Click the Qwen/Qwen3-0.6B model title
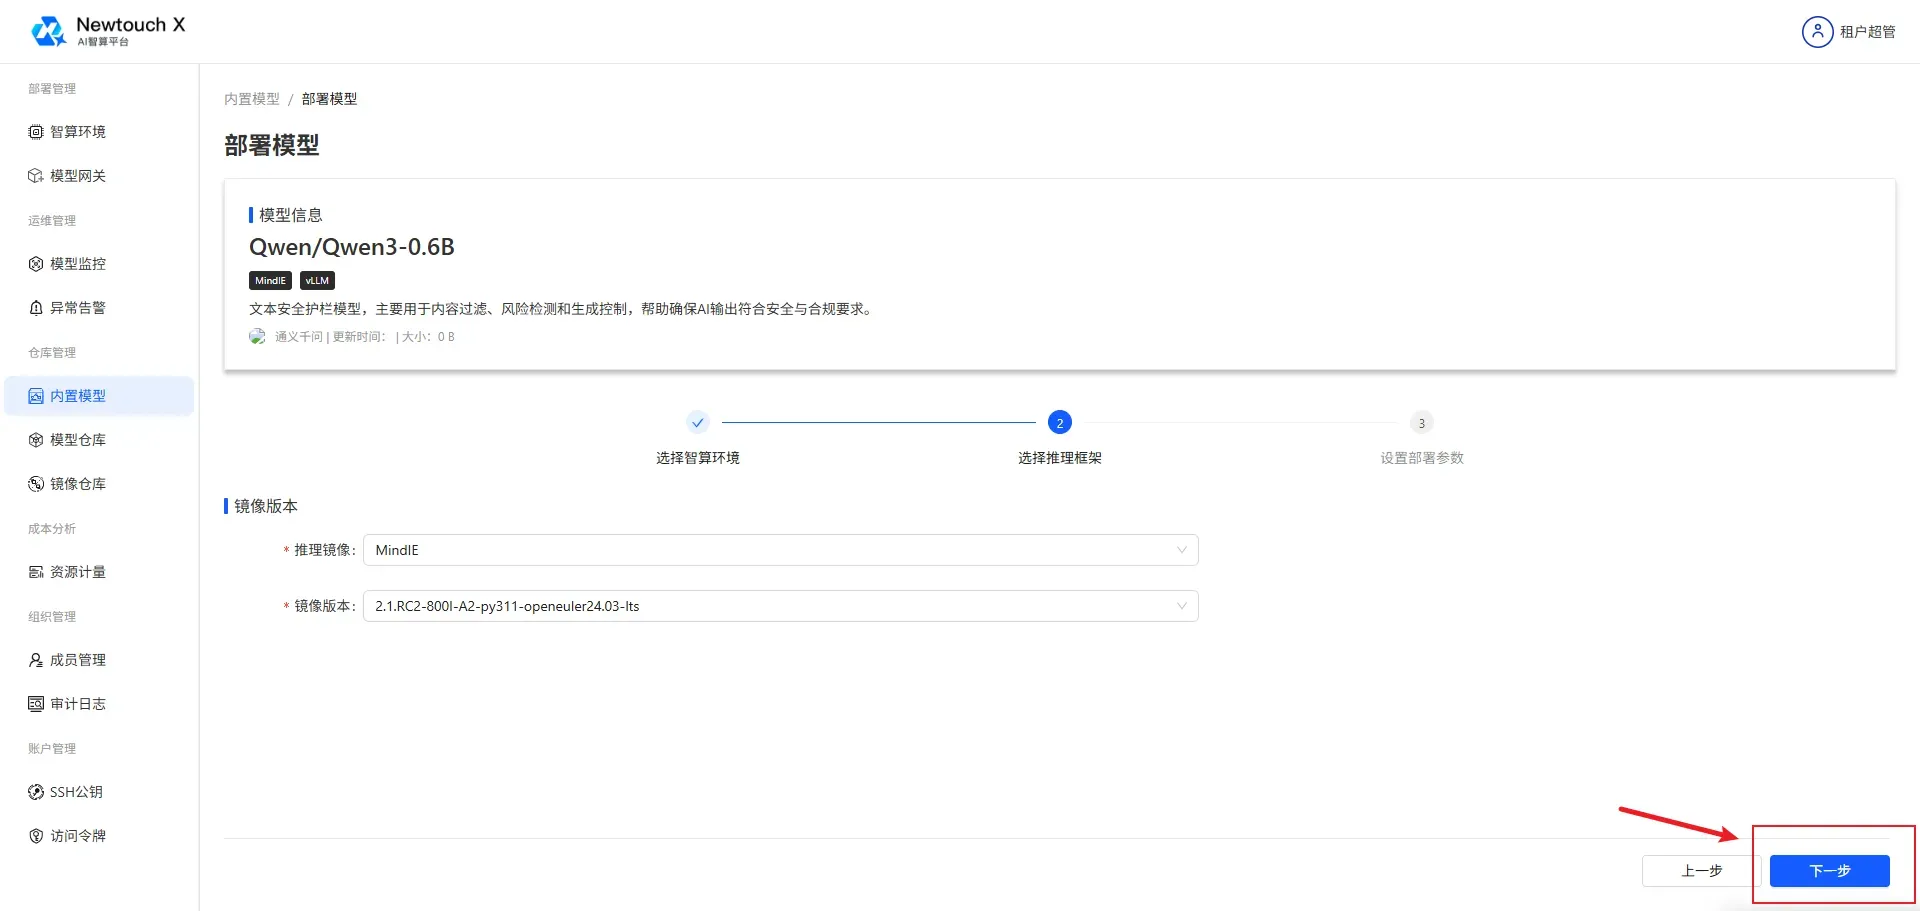The width and height of the screenshot is (1920, 911). [x=352, y=247]
